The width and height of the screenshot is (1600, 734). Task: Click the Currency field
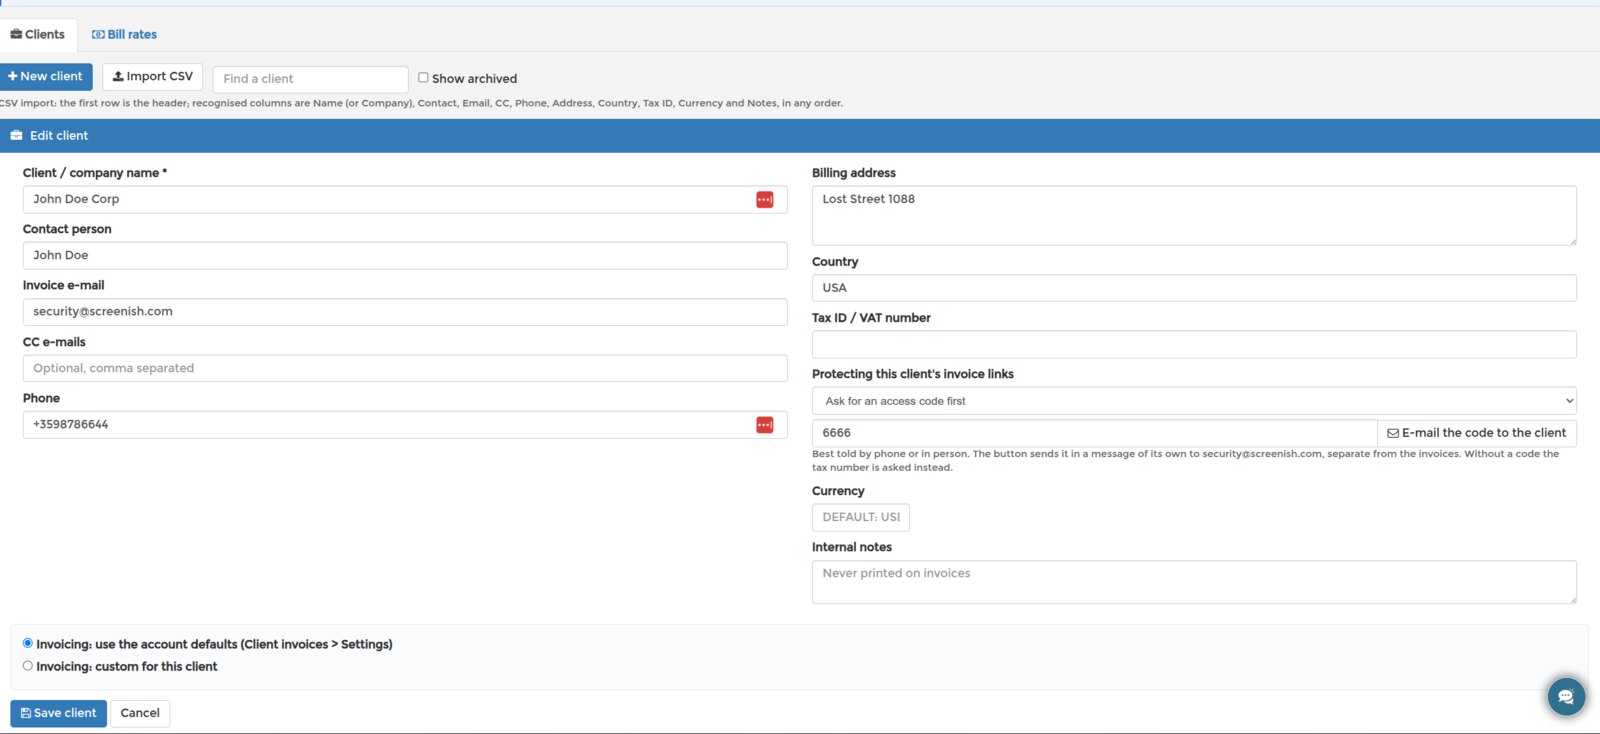point(861,518)
